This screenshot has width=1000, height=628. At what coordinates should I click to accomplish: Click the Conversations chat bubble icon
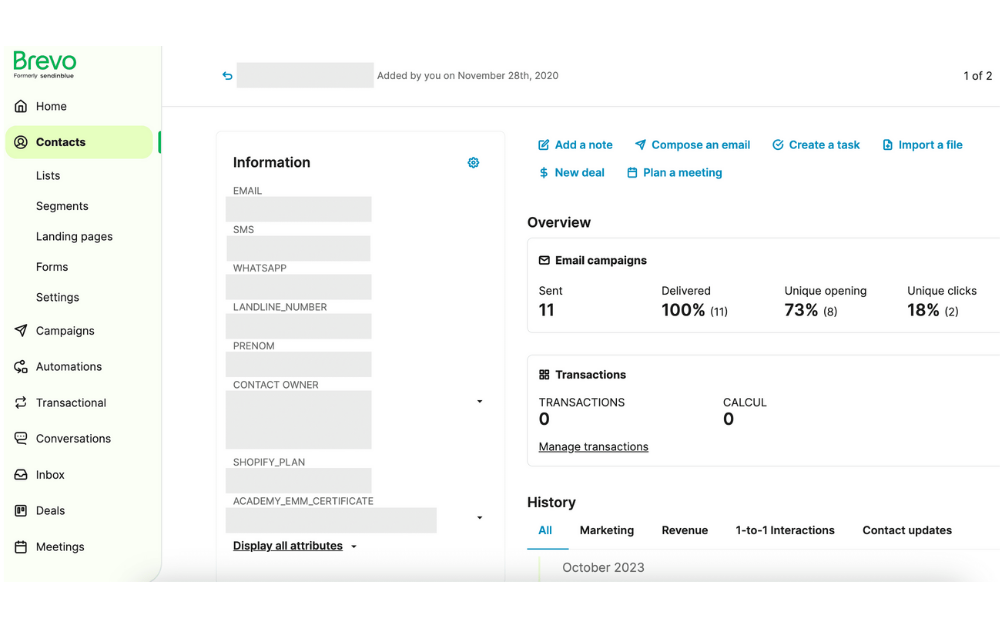point(21,438)
